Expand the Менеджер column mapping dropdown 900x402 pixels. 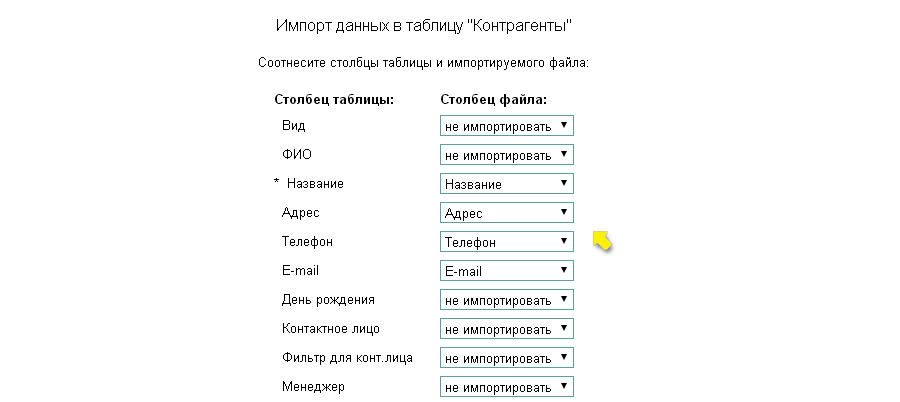click(506, 387)
